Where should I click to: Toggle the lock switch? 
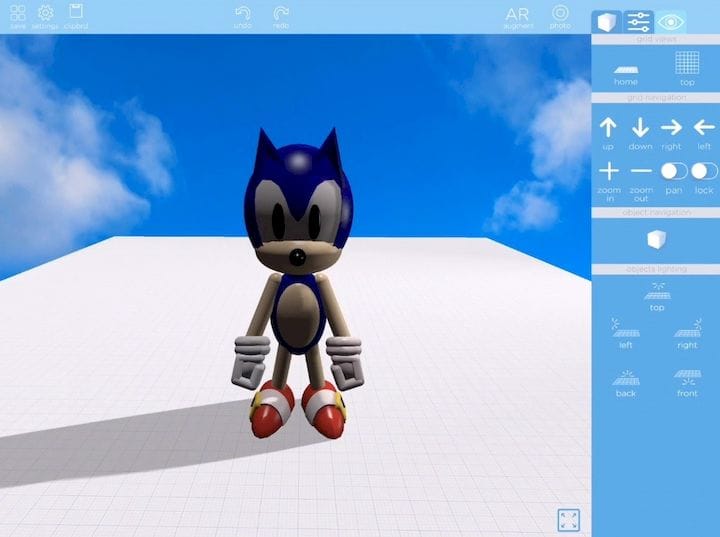[704, 171]
